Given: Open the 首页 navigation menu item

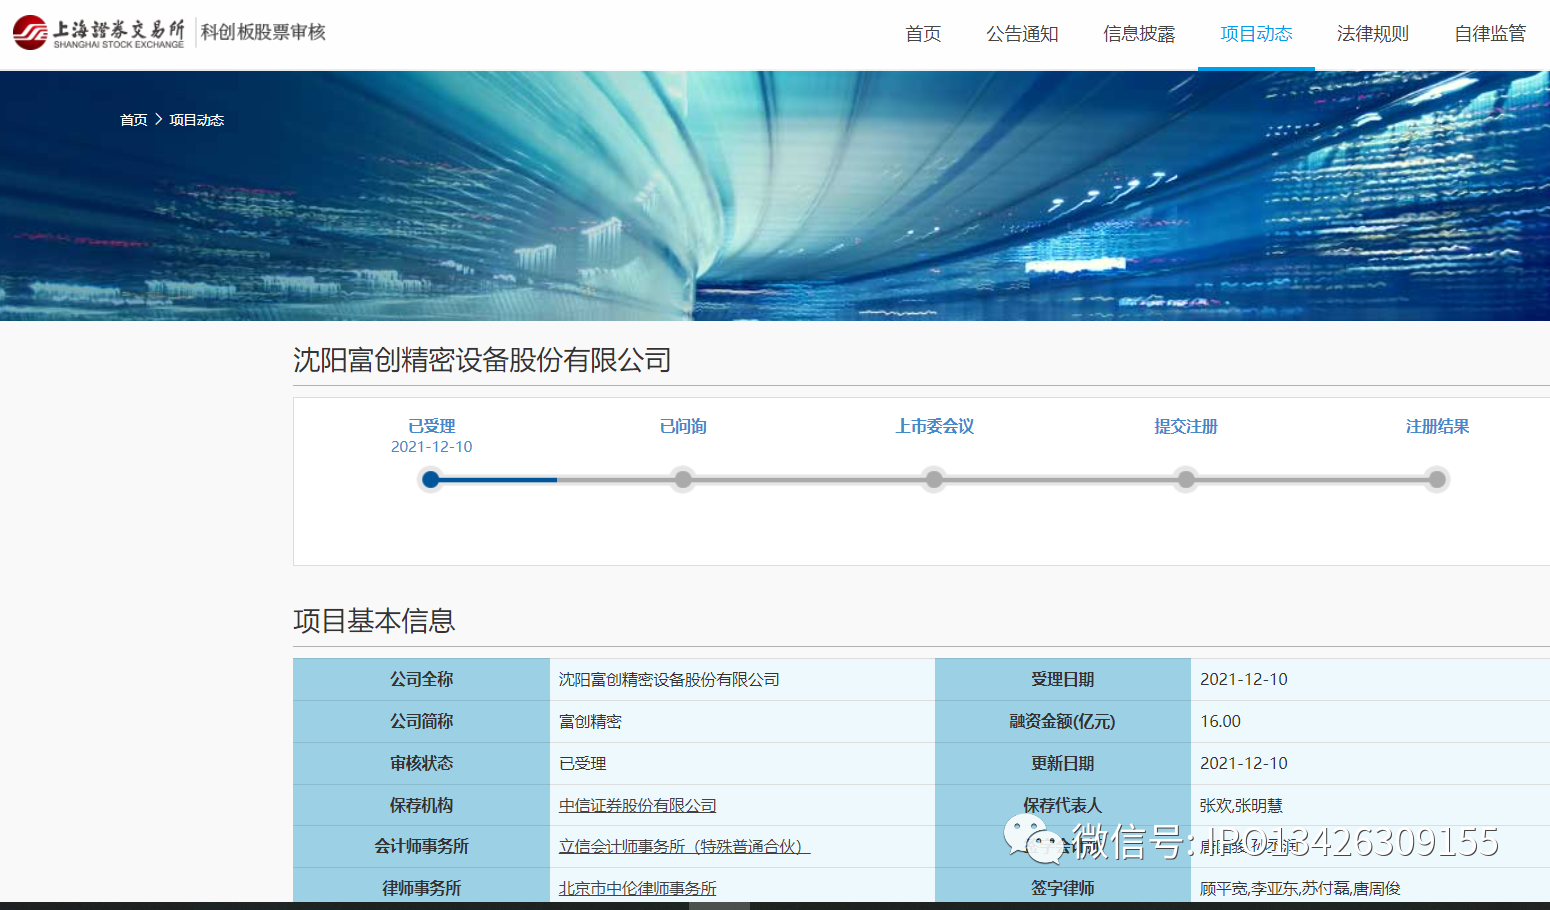Looking at the screenshot, I should 923,34.
